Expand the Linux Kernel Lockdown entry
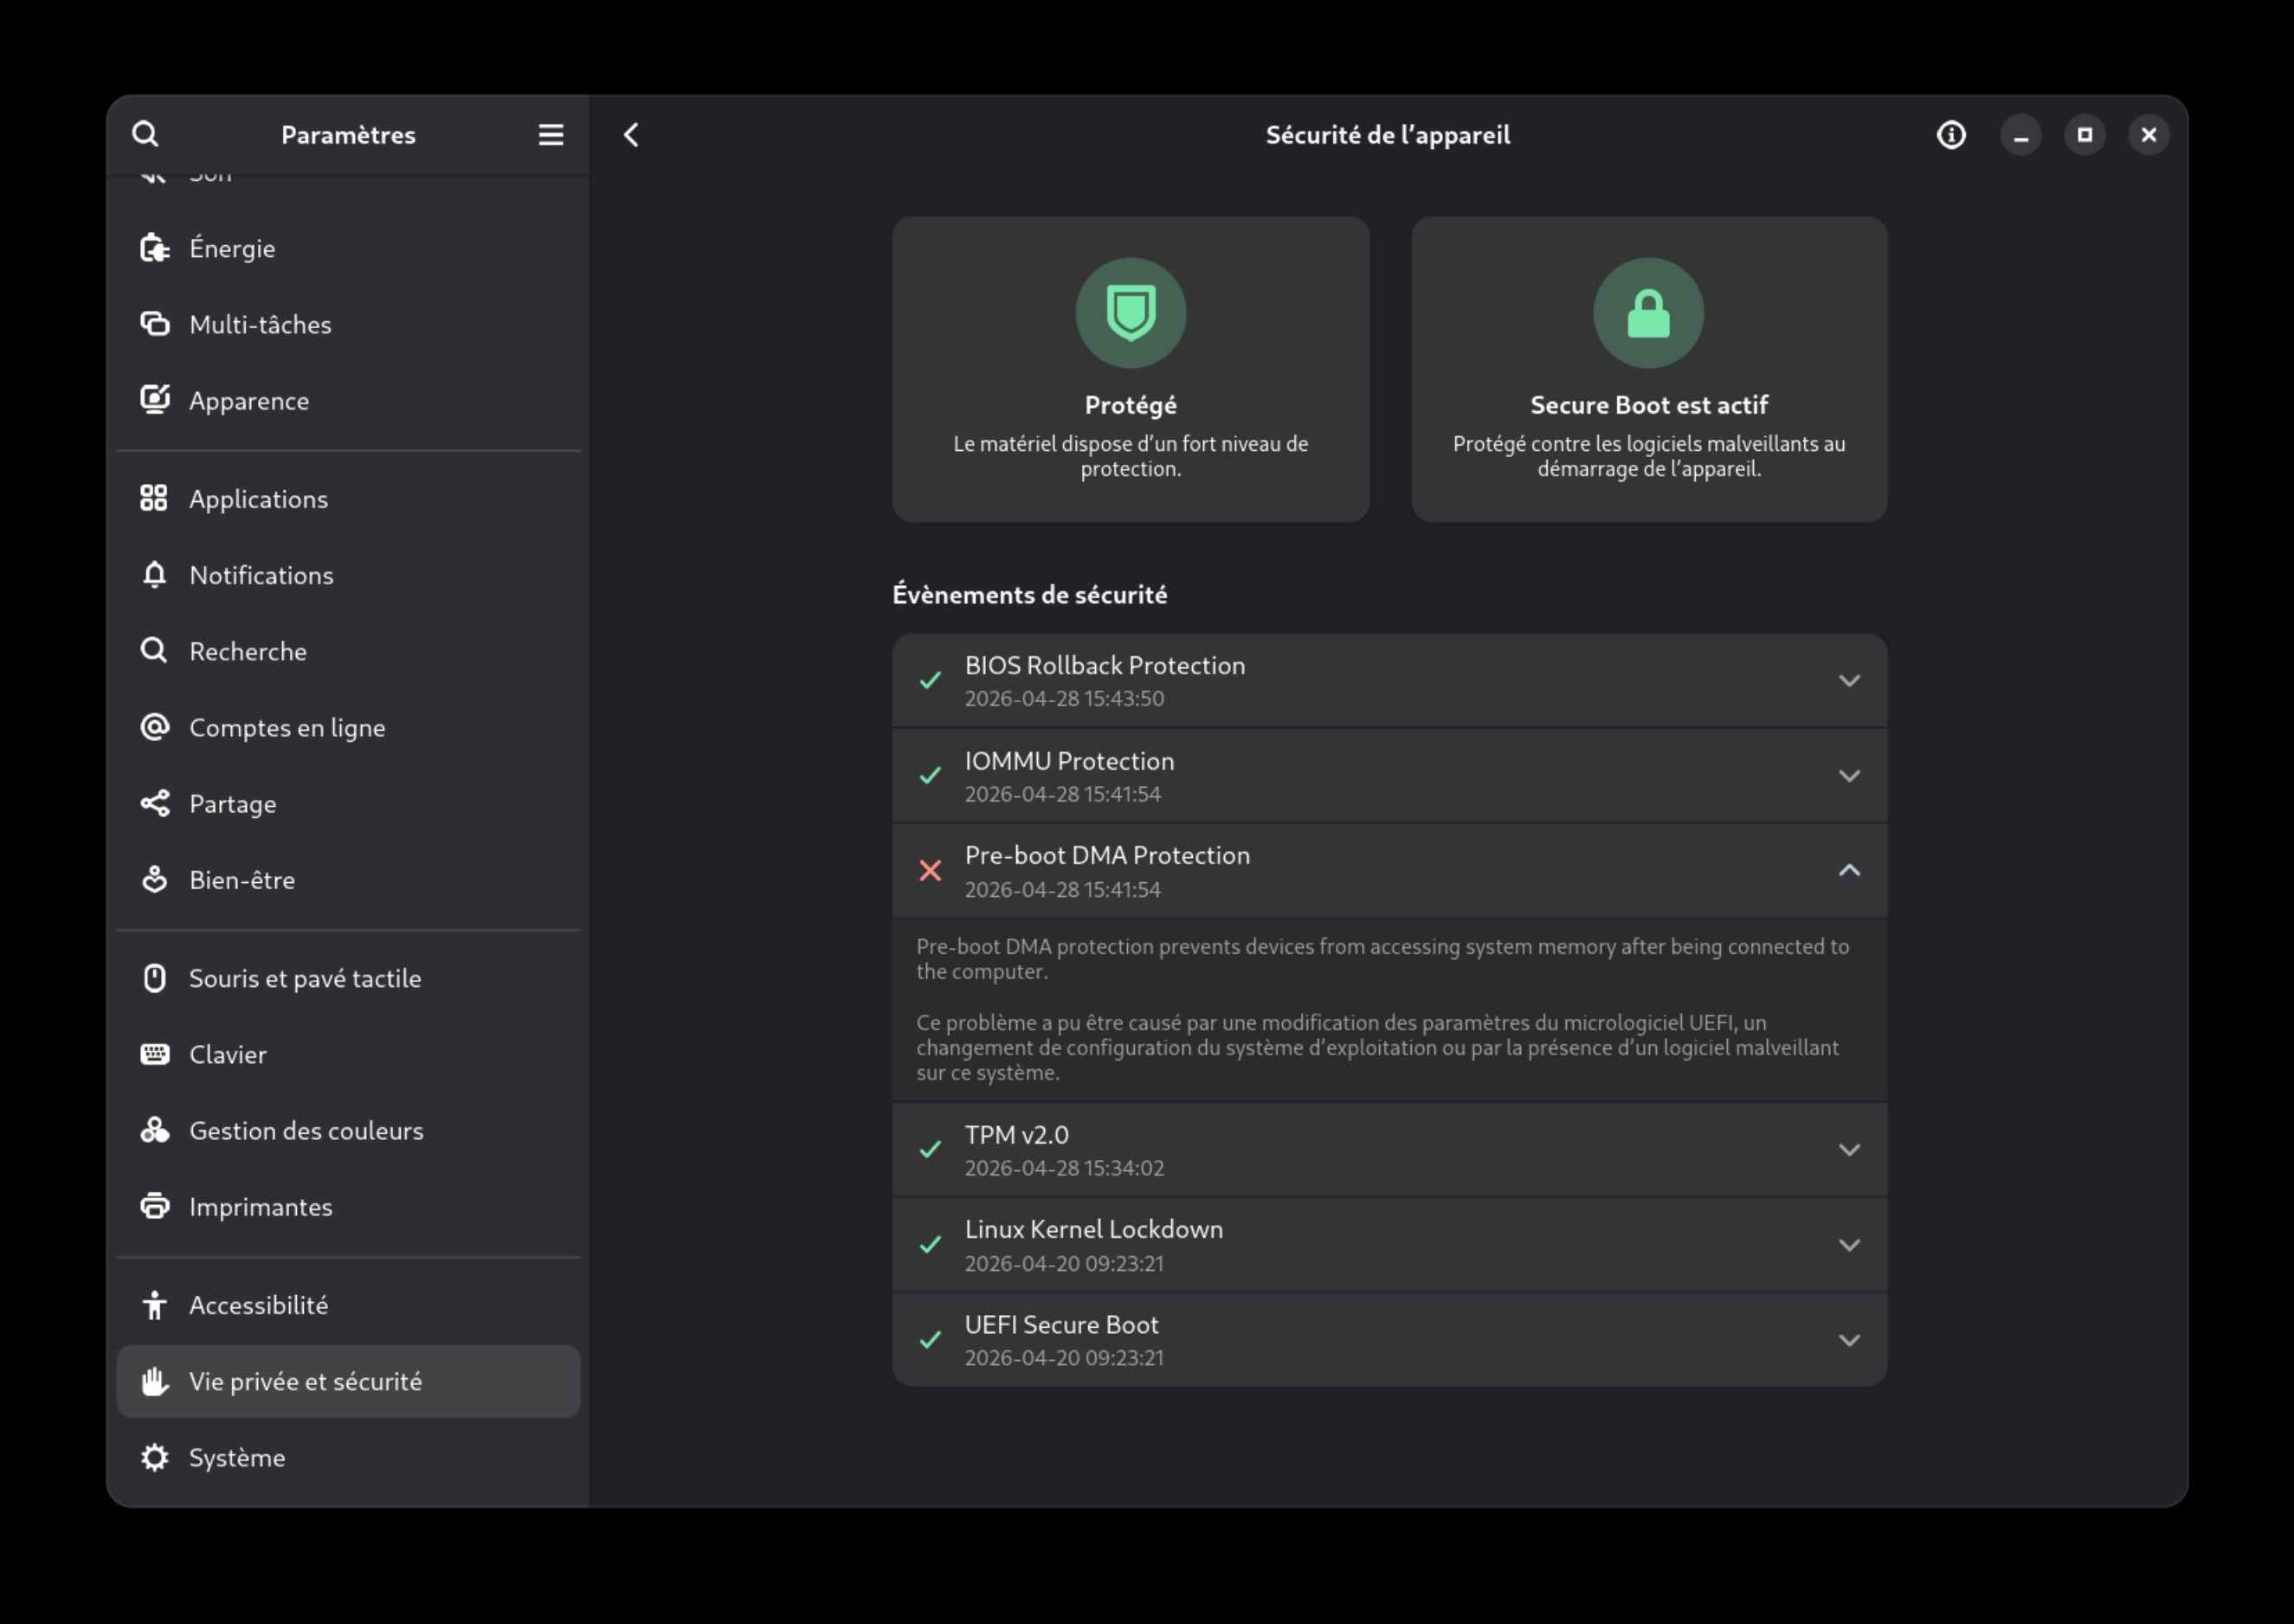The height and width of the screenshot is (1624, 2294). click(x=1848, y=1245)
